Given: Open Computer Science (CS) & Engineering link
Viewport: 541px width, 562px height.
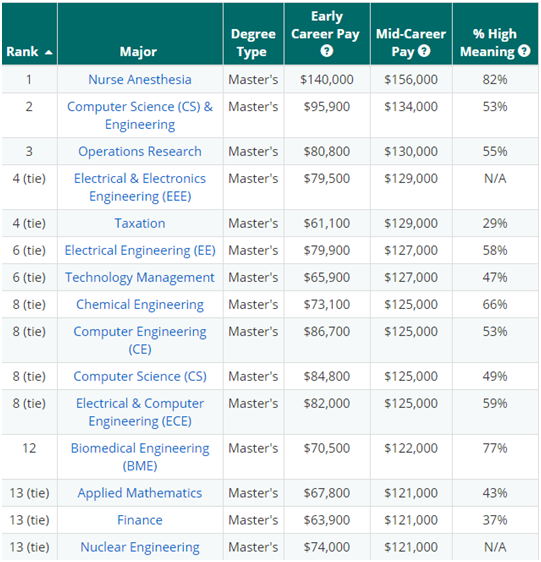Looking at the screenshot, I should click(140, 115).
